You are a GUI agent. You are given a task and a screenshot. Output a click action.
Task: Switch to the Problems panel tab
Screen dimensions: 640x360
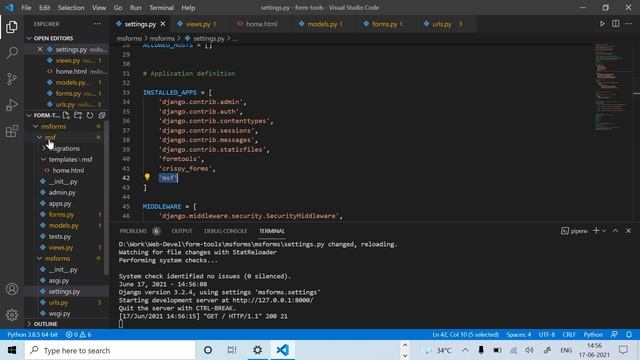[x=133, y=231]
